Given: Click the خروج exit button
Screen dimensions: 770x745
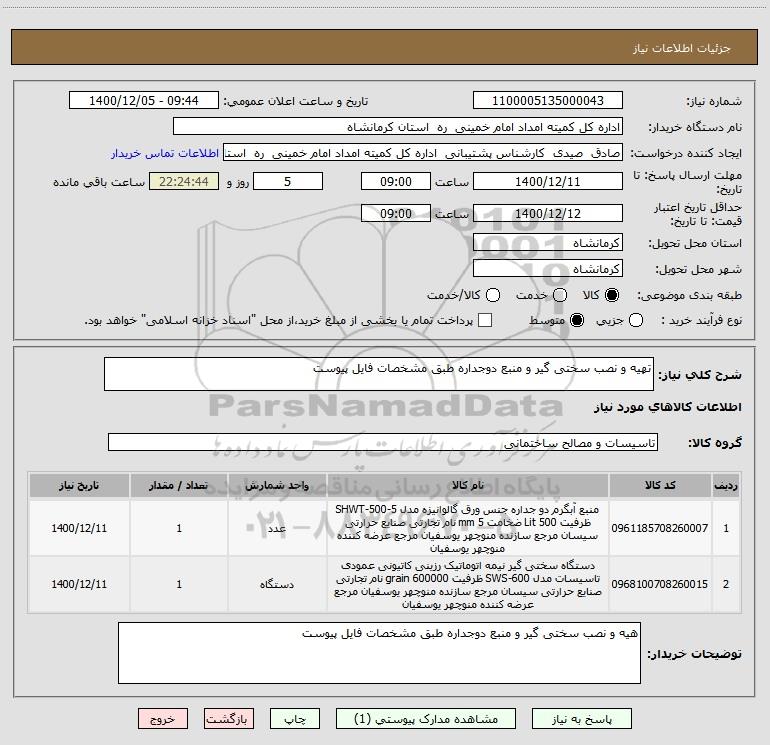Looking at the screenshot, I should 163,719.
